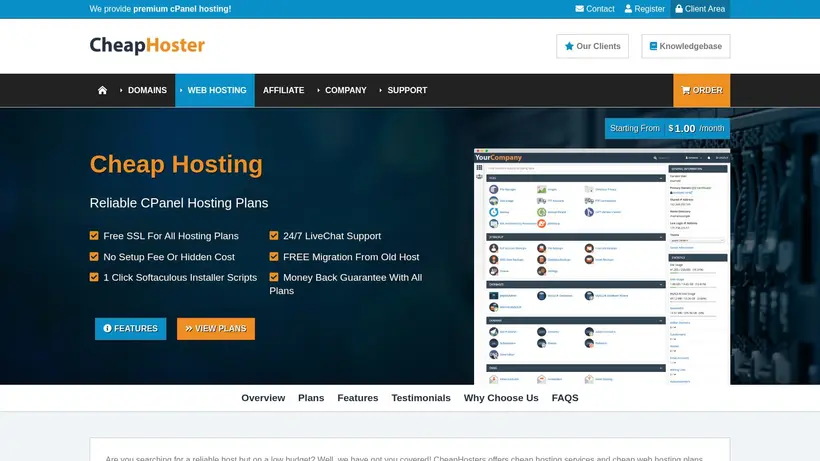820x461 pixels.
Task: Click the checkmark beside Softaculous Installer Scripts
Action: tap(94, 277)
